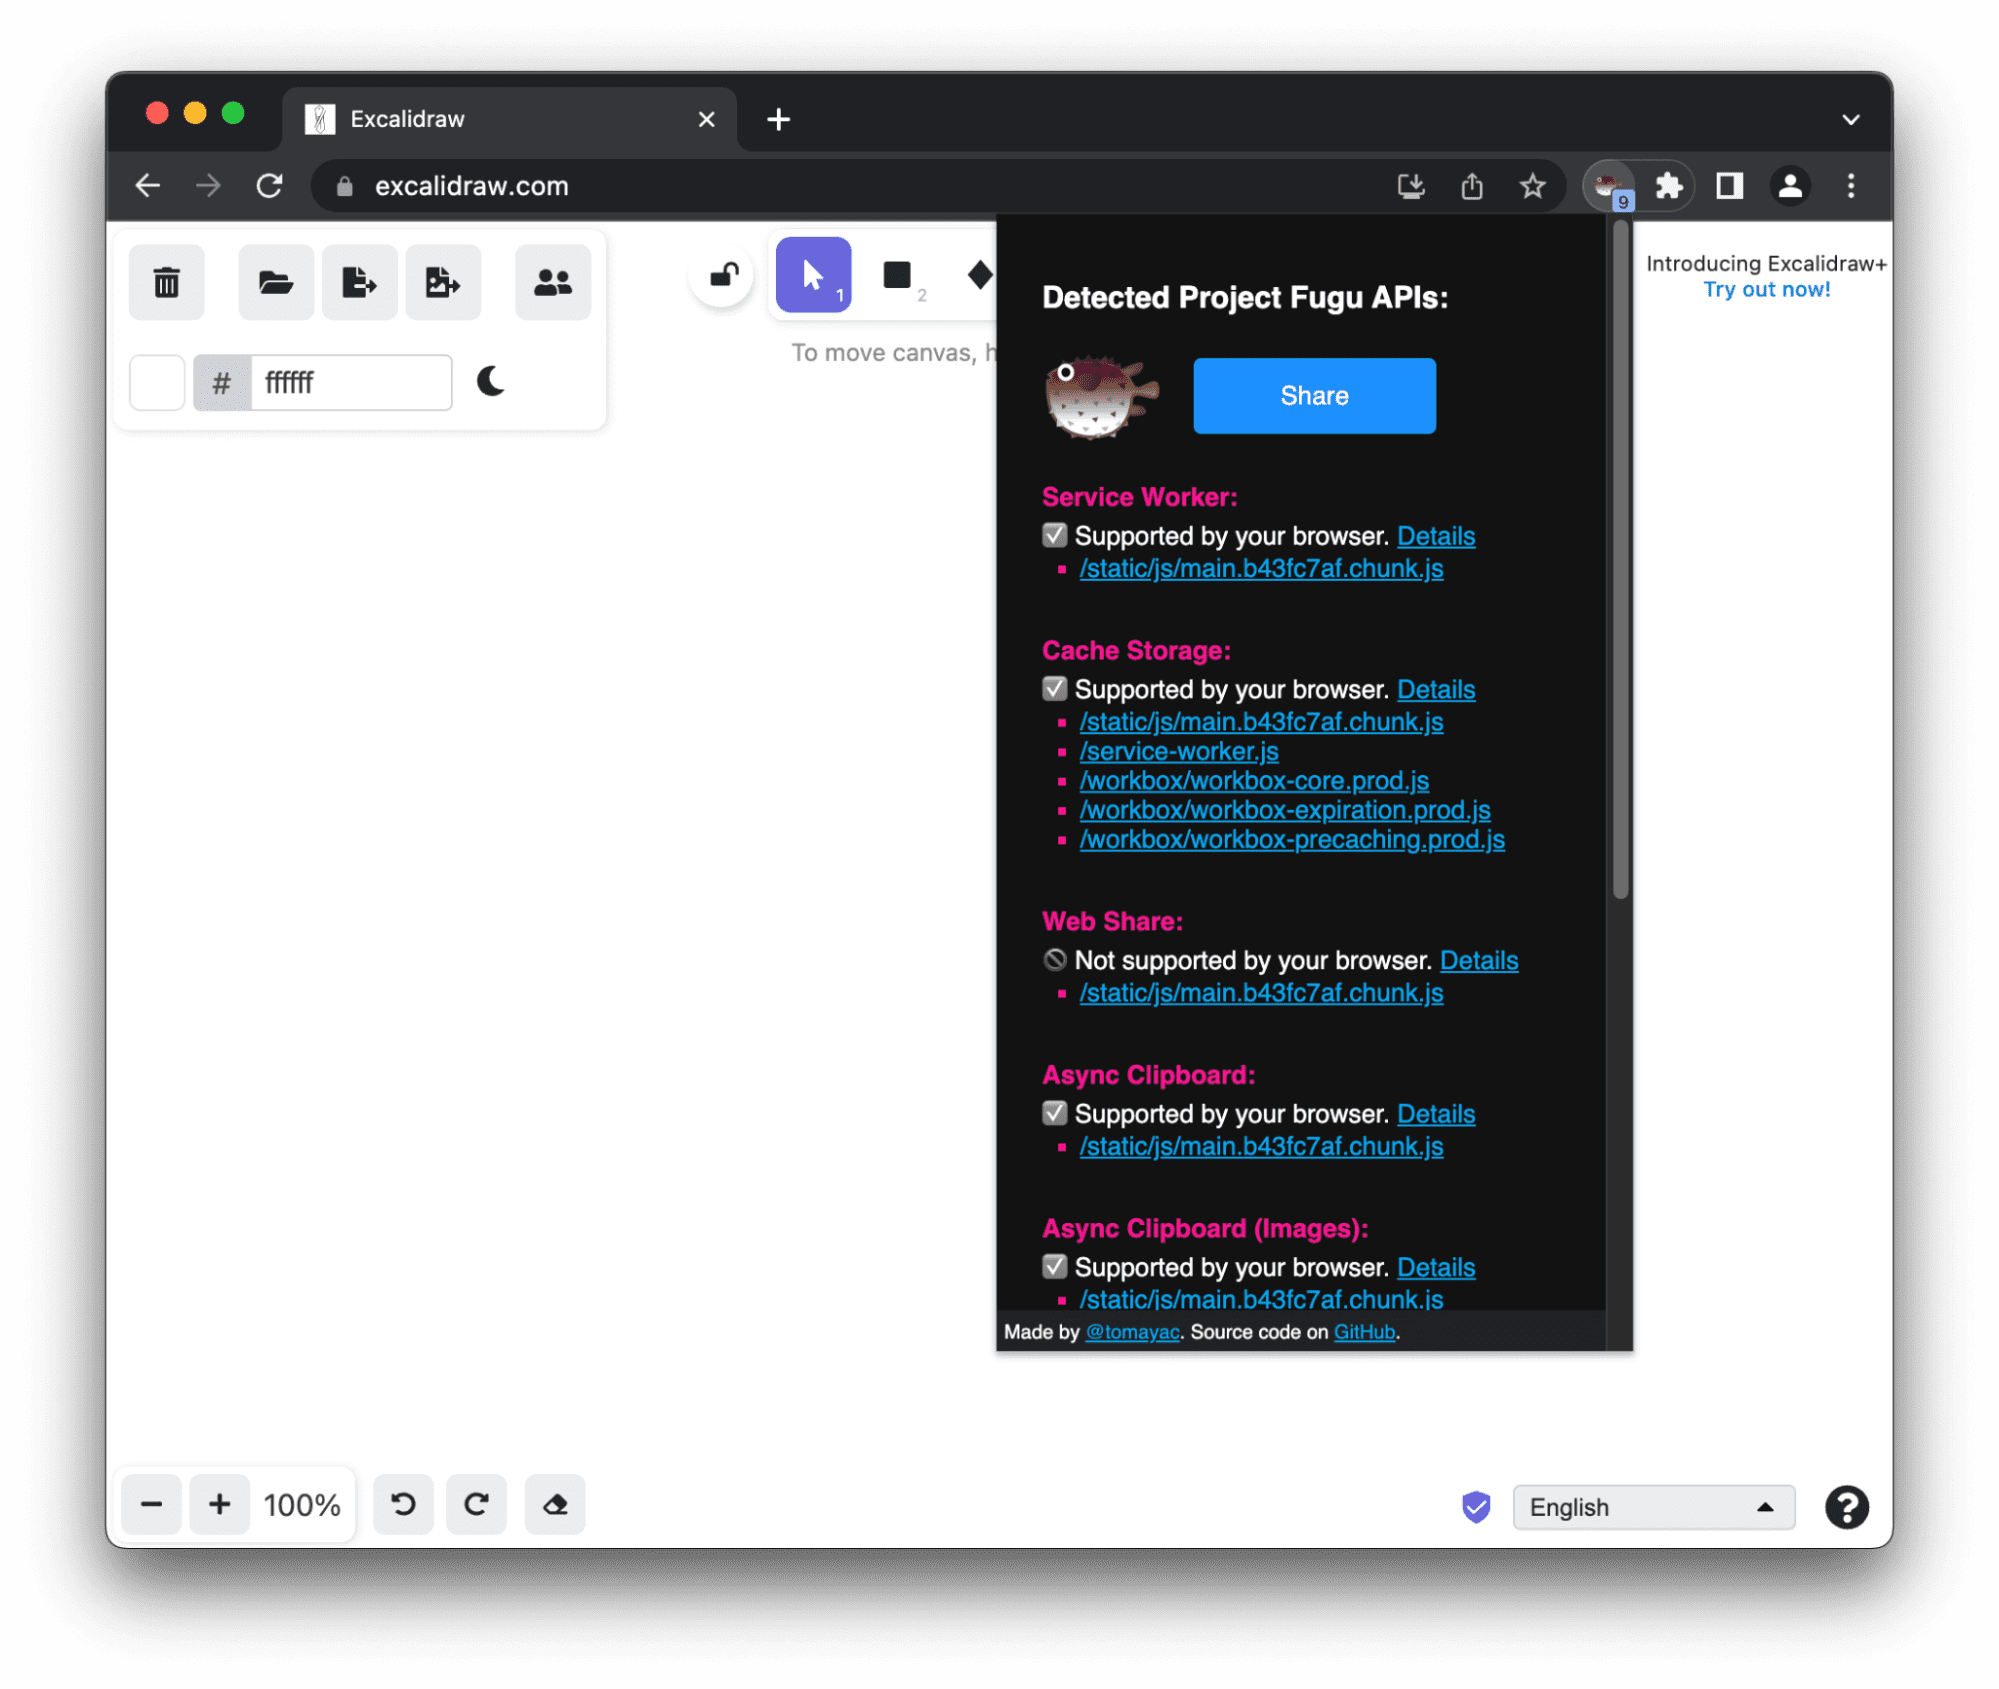This screenshot has width=1999, height=1689.
Task: Click the delete/trash tool icon
Action: pos(168,282)
